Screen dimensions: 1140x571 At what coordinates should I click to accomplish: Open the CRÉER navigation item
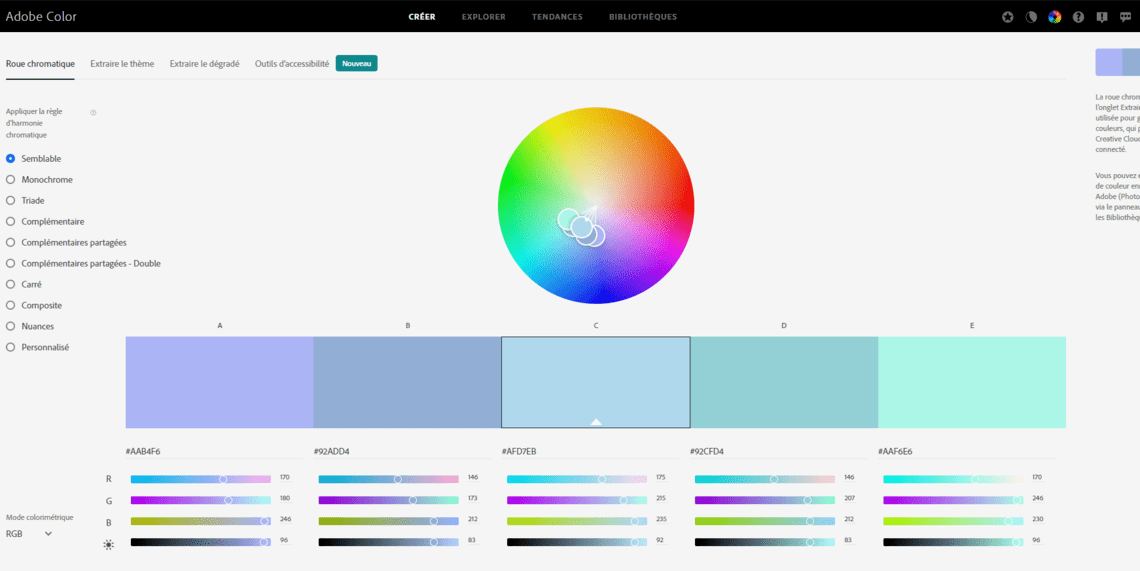[422, 17]
